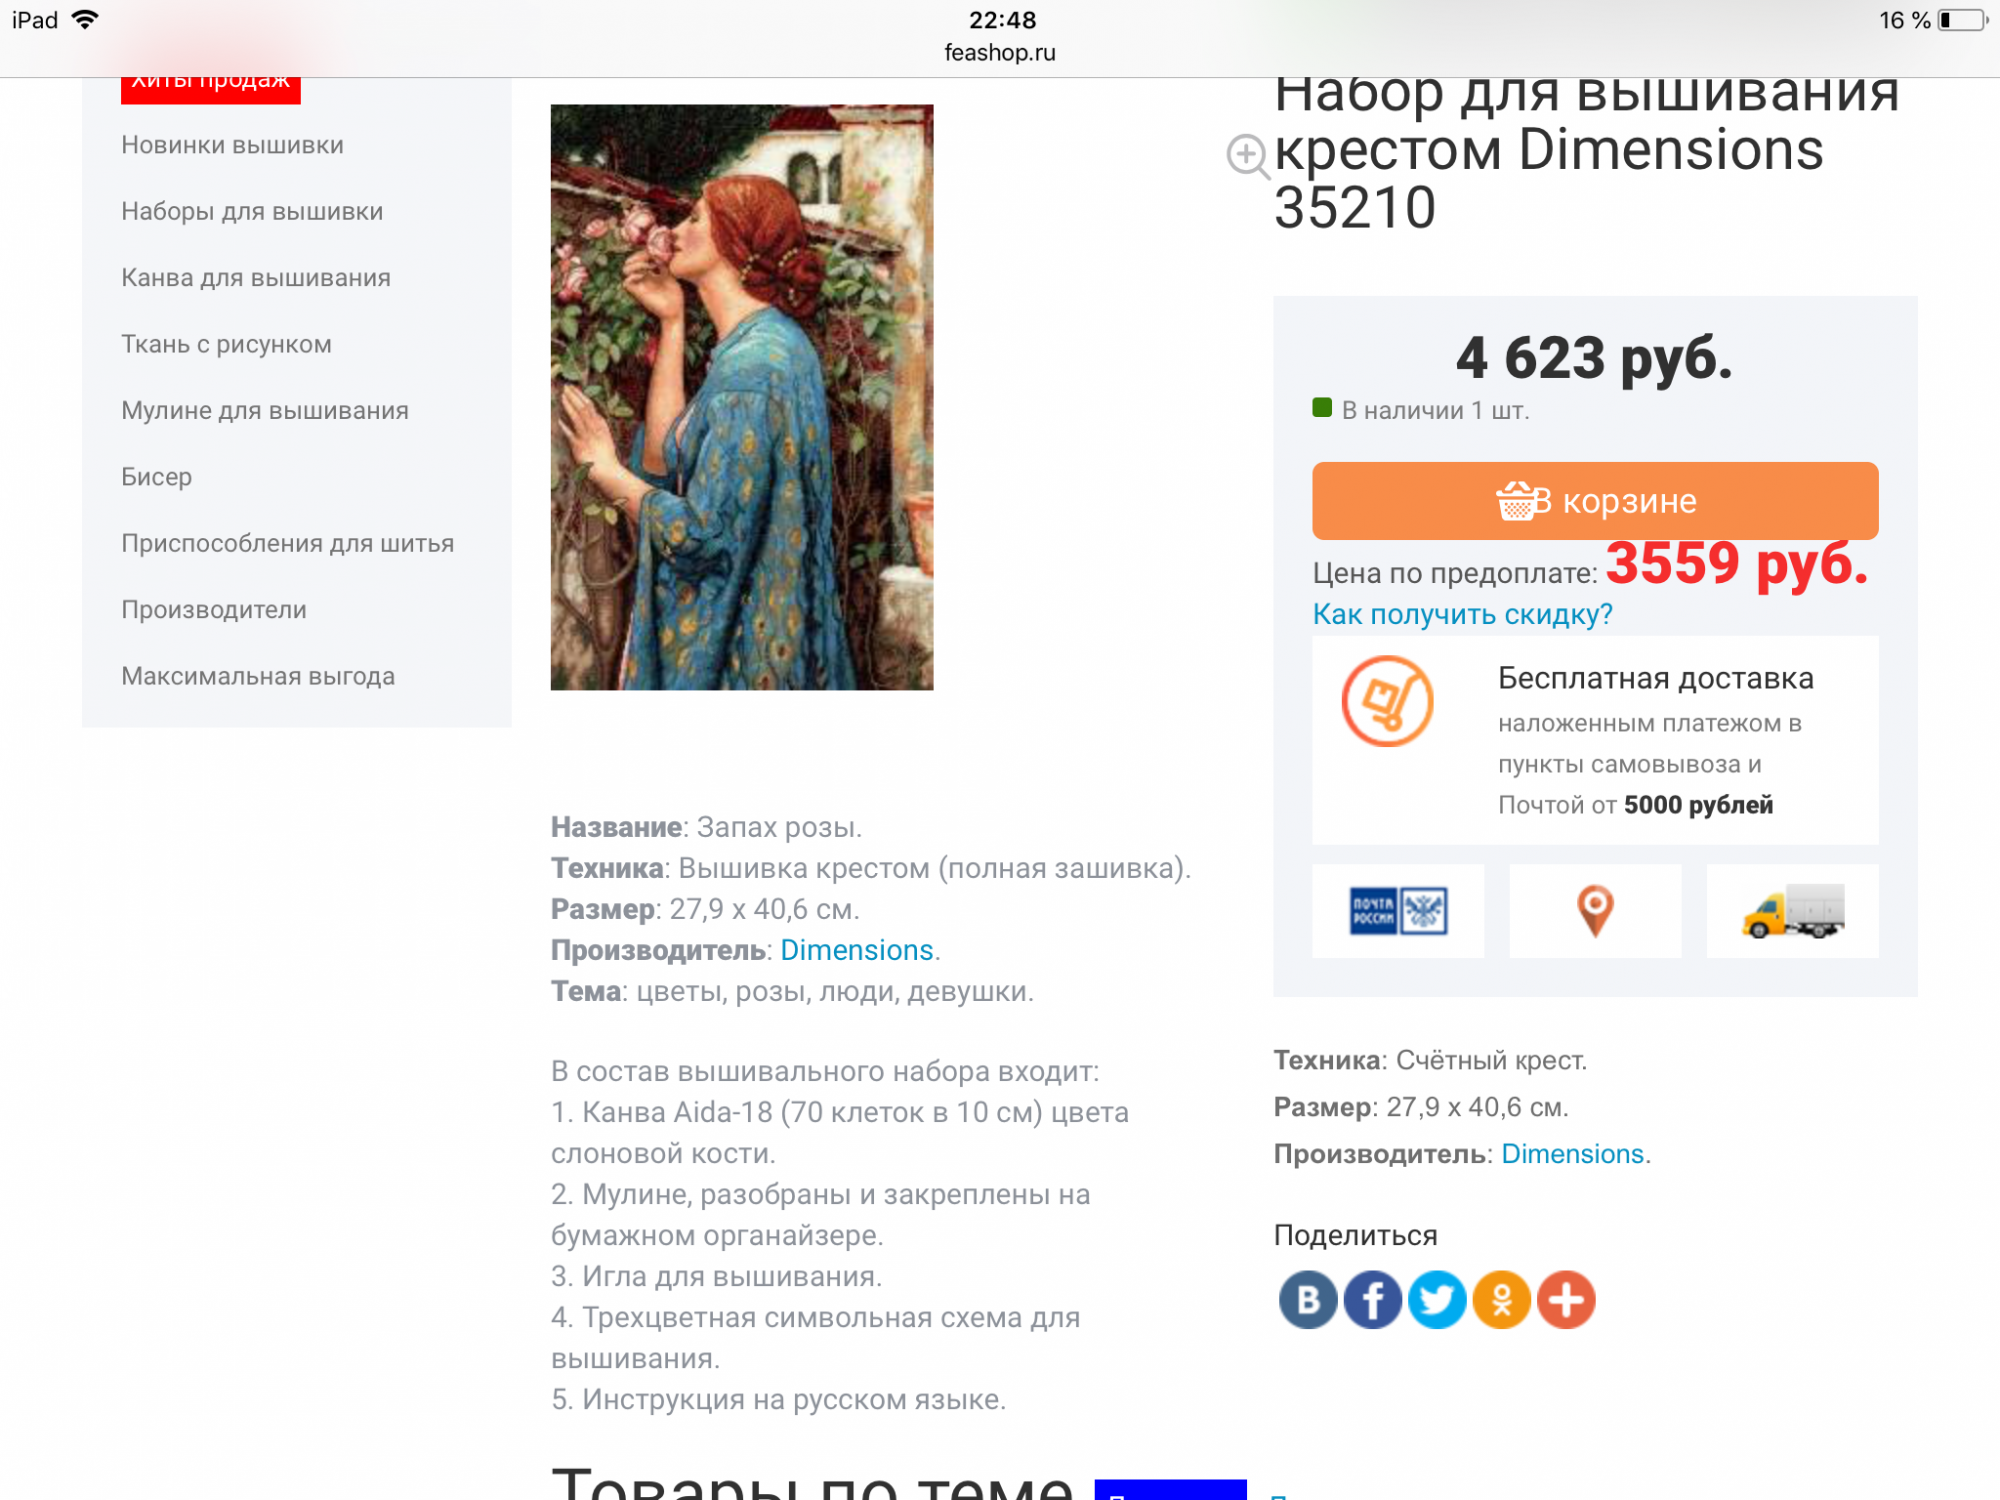The height and width of the screenshot is (1500, 2000).
Task: Tap the Хиты продаж red tab
Action: [211, 85]
